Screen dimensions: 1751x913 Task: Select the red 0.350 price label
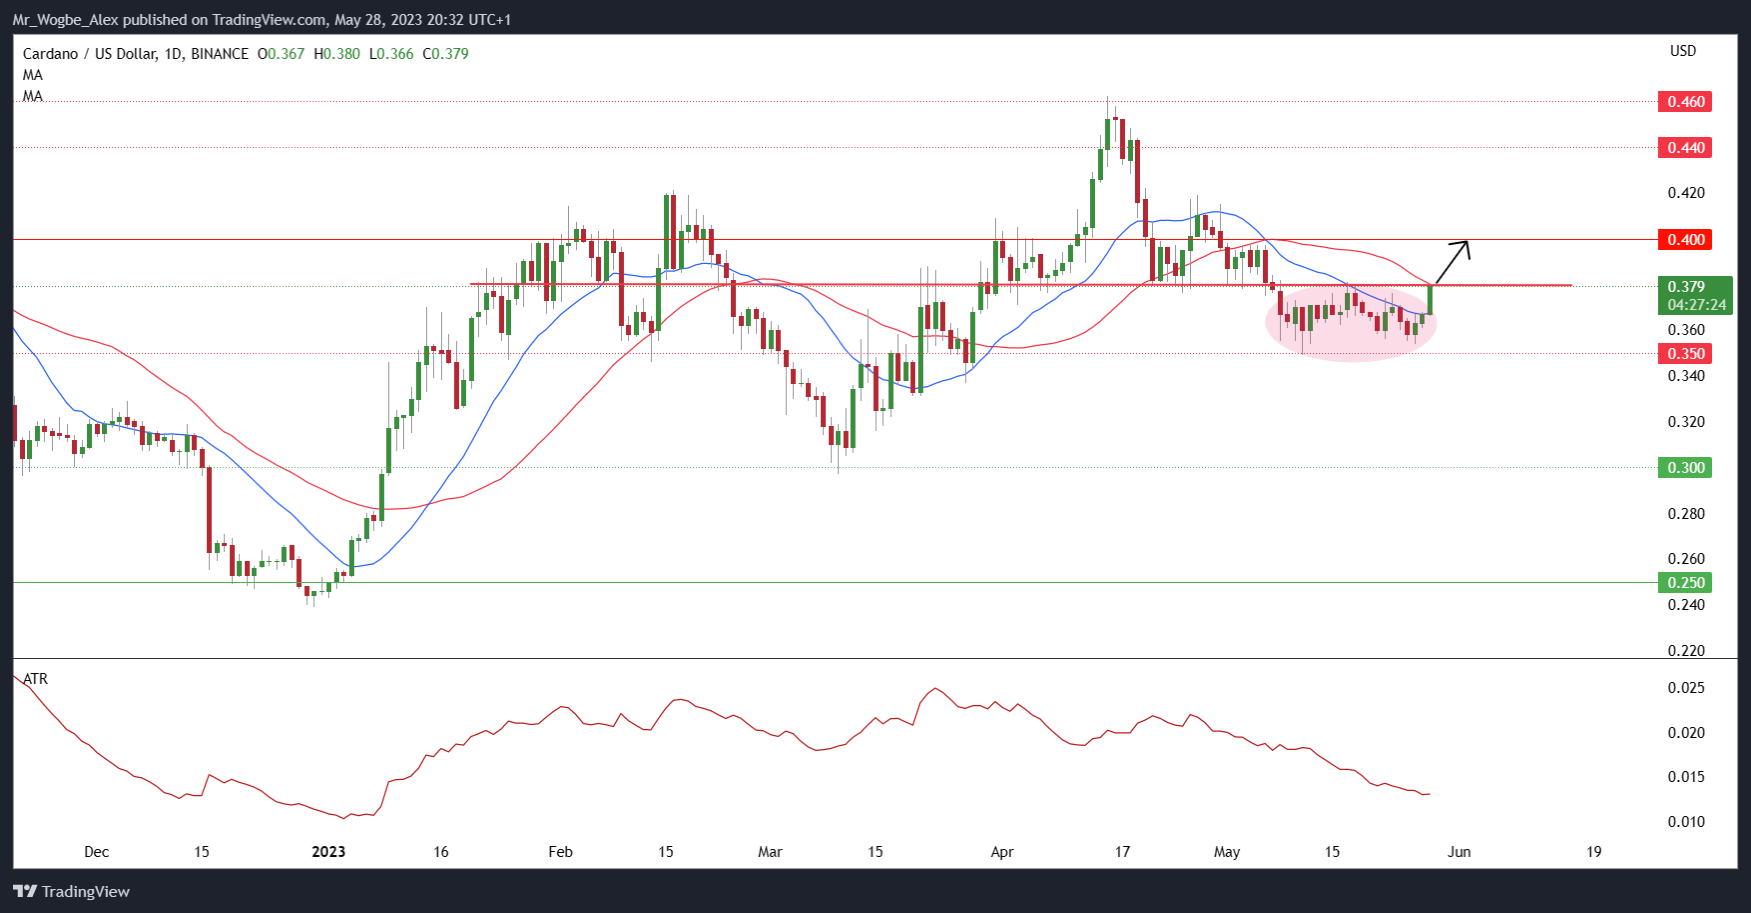tap(1685, 354)
